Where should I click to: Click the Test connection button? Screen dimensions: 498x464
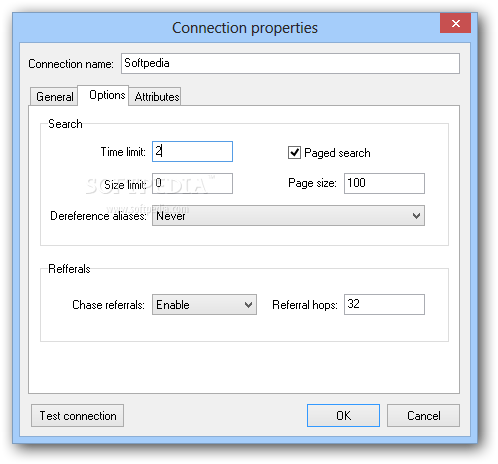point(77,416)
